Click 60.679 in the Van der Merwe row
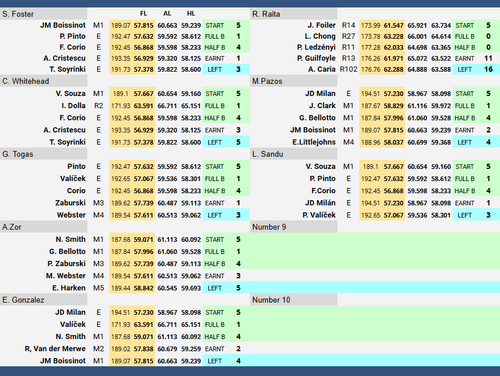Viewport: 500px width, 376px height. 167,349
